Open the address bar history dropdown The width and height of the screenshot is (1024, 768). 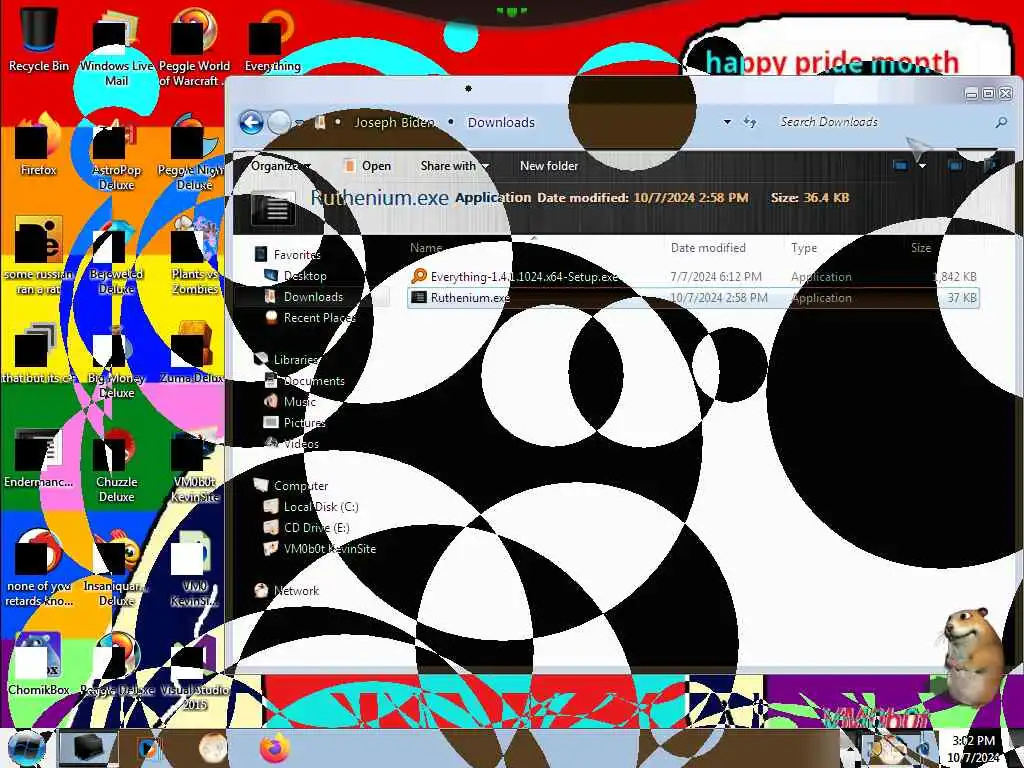[727, 122]
